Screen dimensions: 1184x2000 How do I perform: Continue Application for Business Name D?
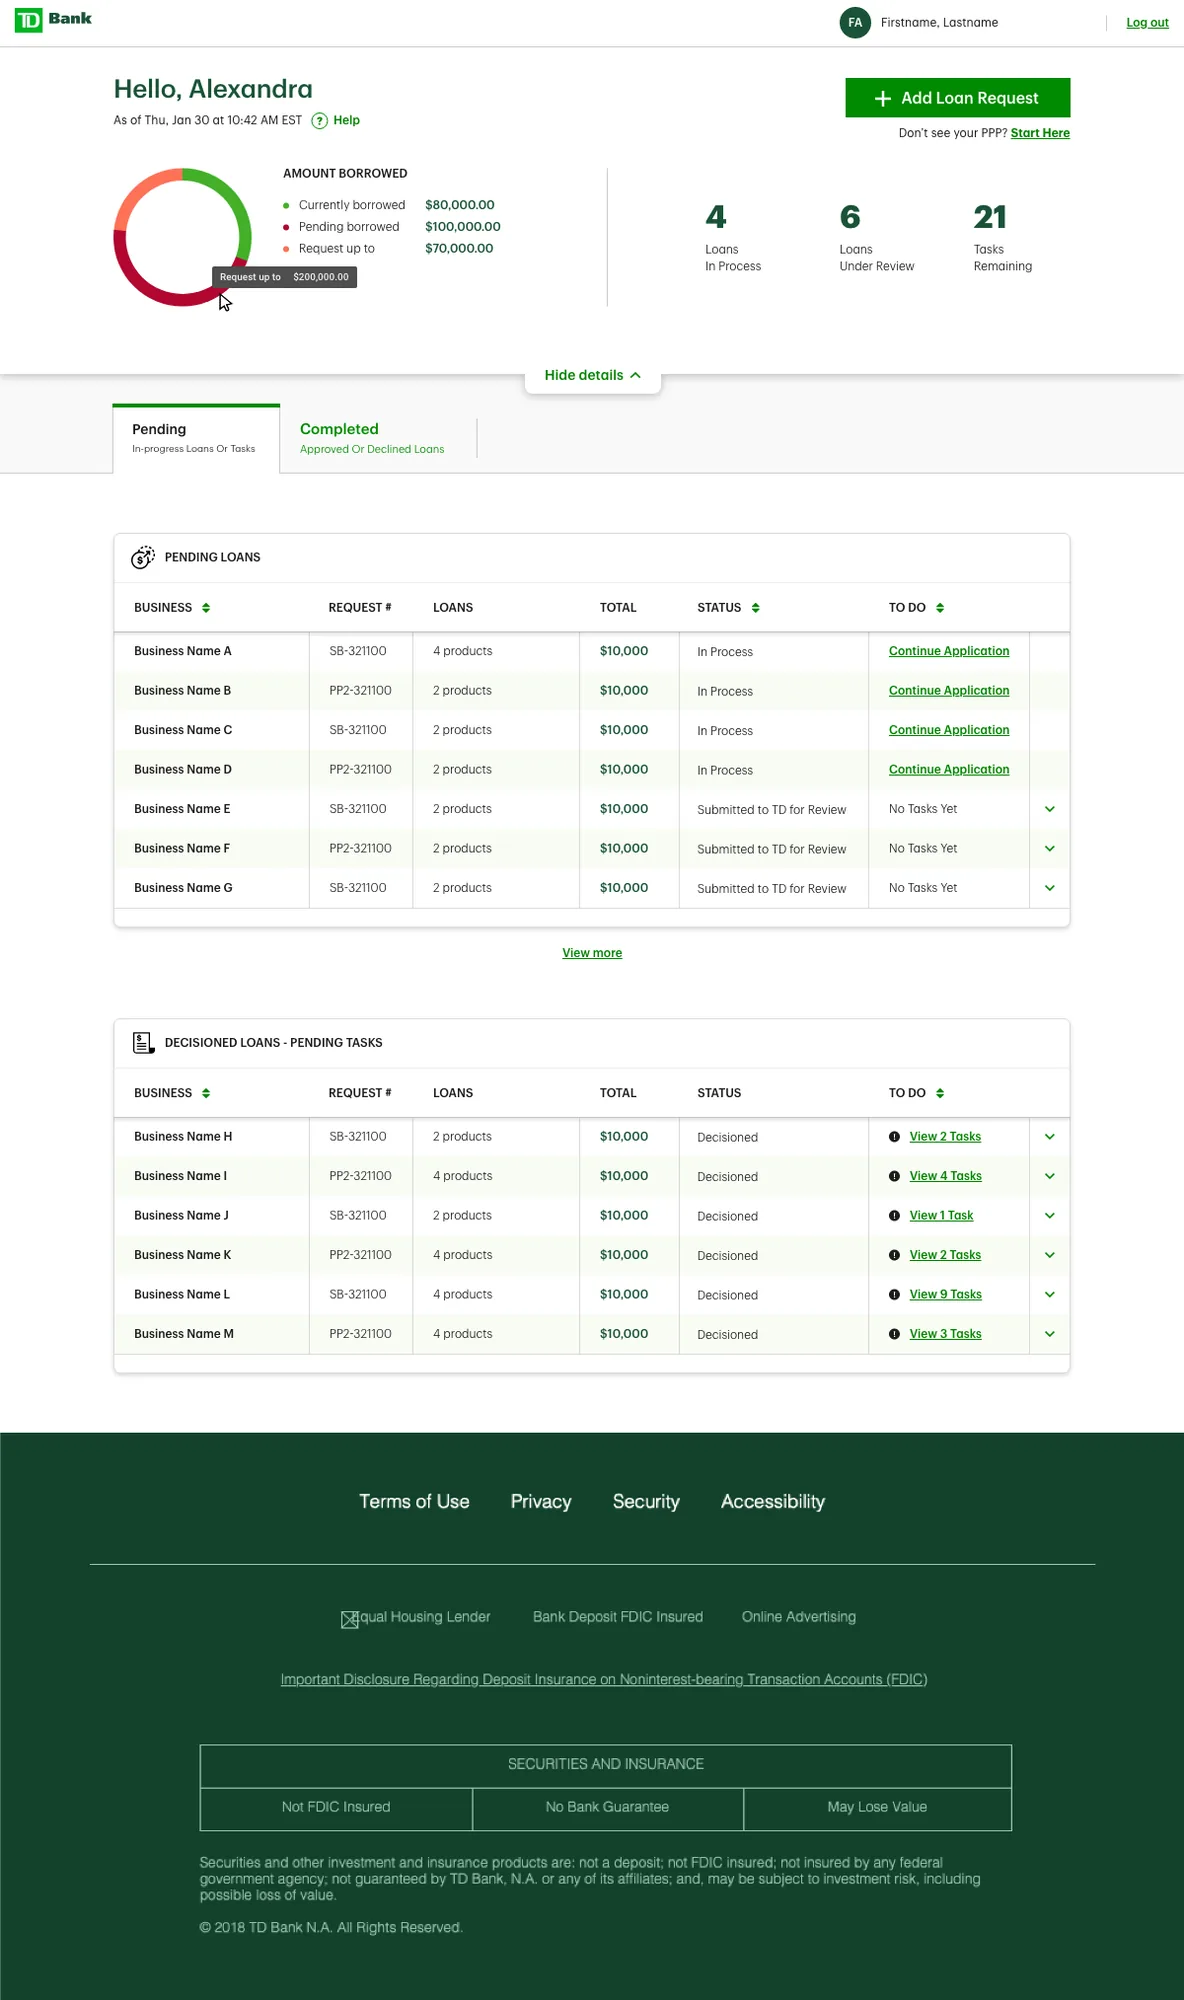(949, 770)
